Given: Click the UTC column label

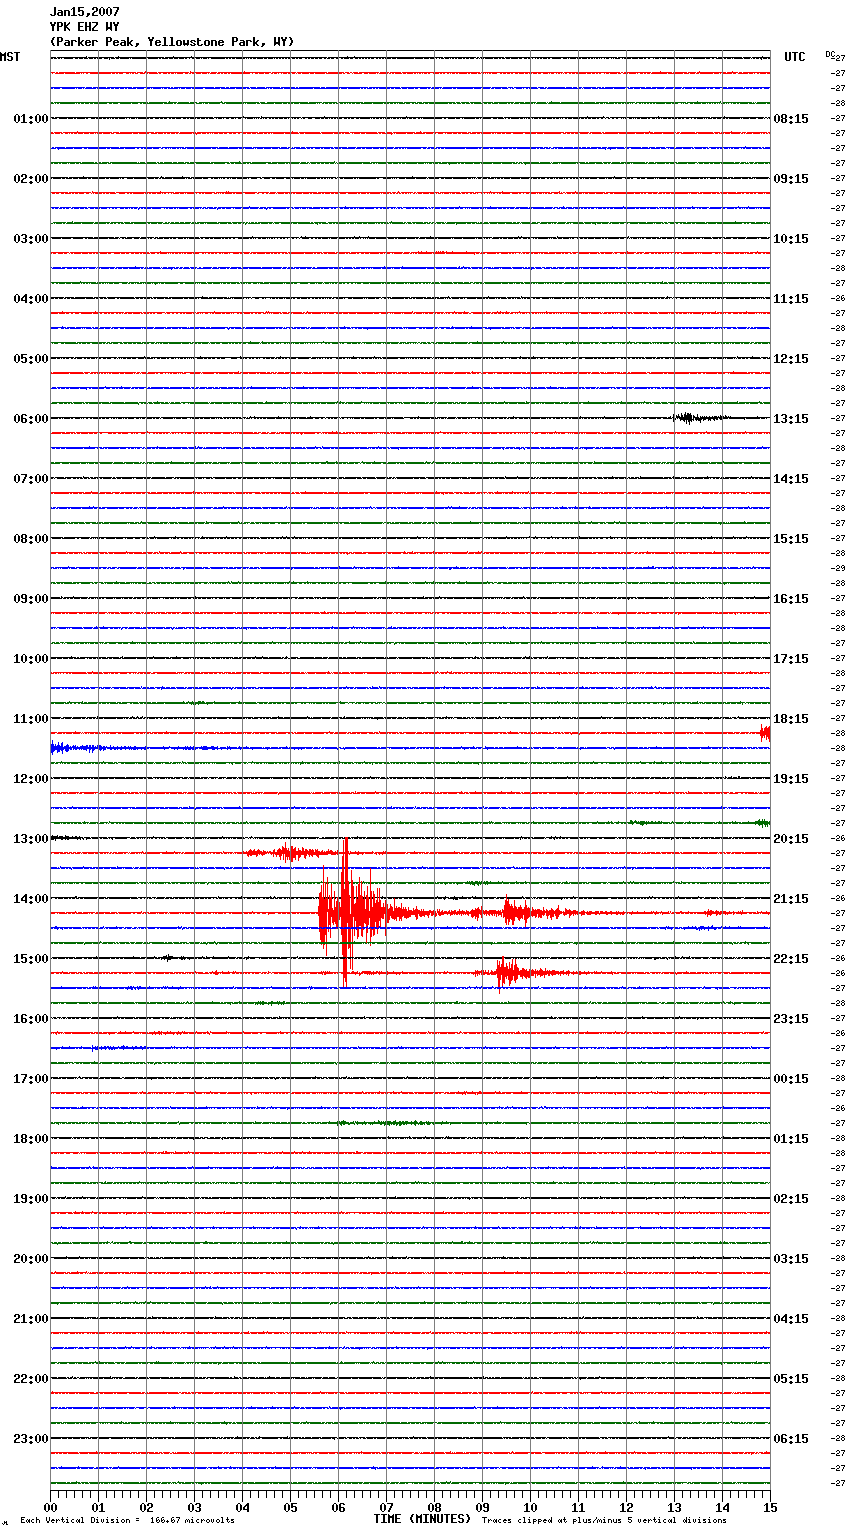Looking at the screenshot, I should 795,57.
